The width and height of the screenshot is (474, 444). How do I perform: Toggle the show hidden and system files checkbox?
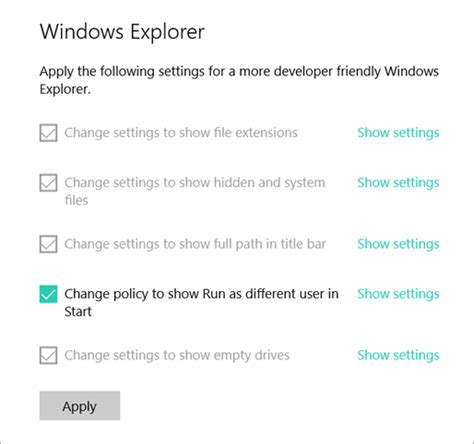[x=48, y=183]
